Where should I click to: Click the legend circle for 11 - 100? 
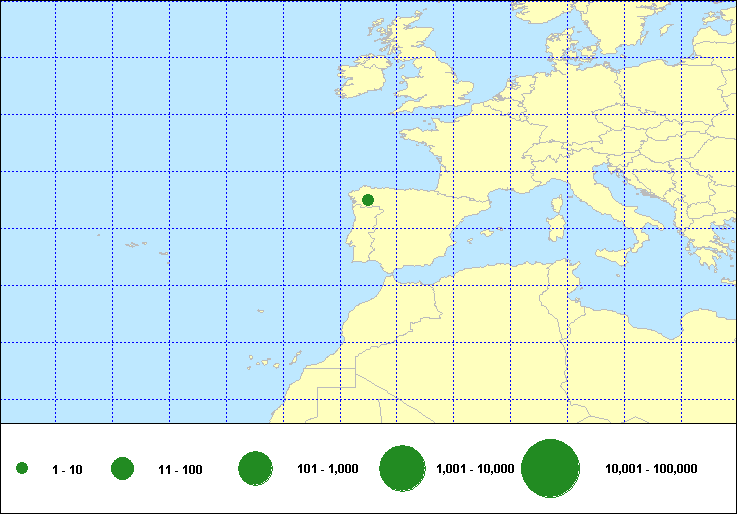[123, 468]
